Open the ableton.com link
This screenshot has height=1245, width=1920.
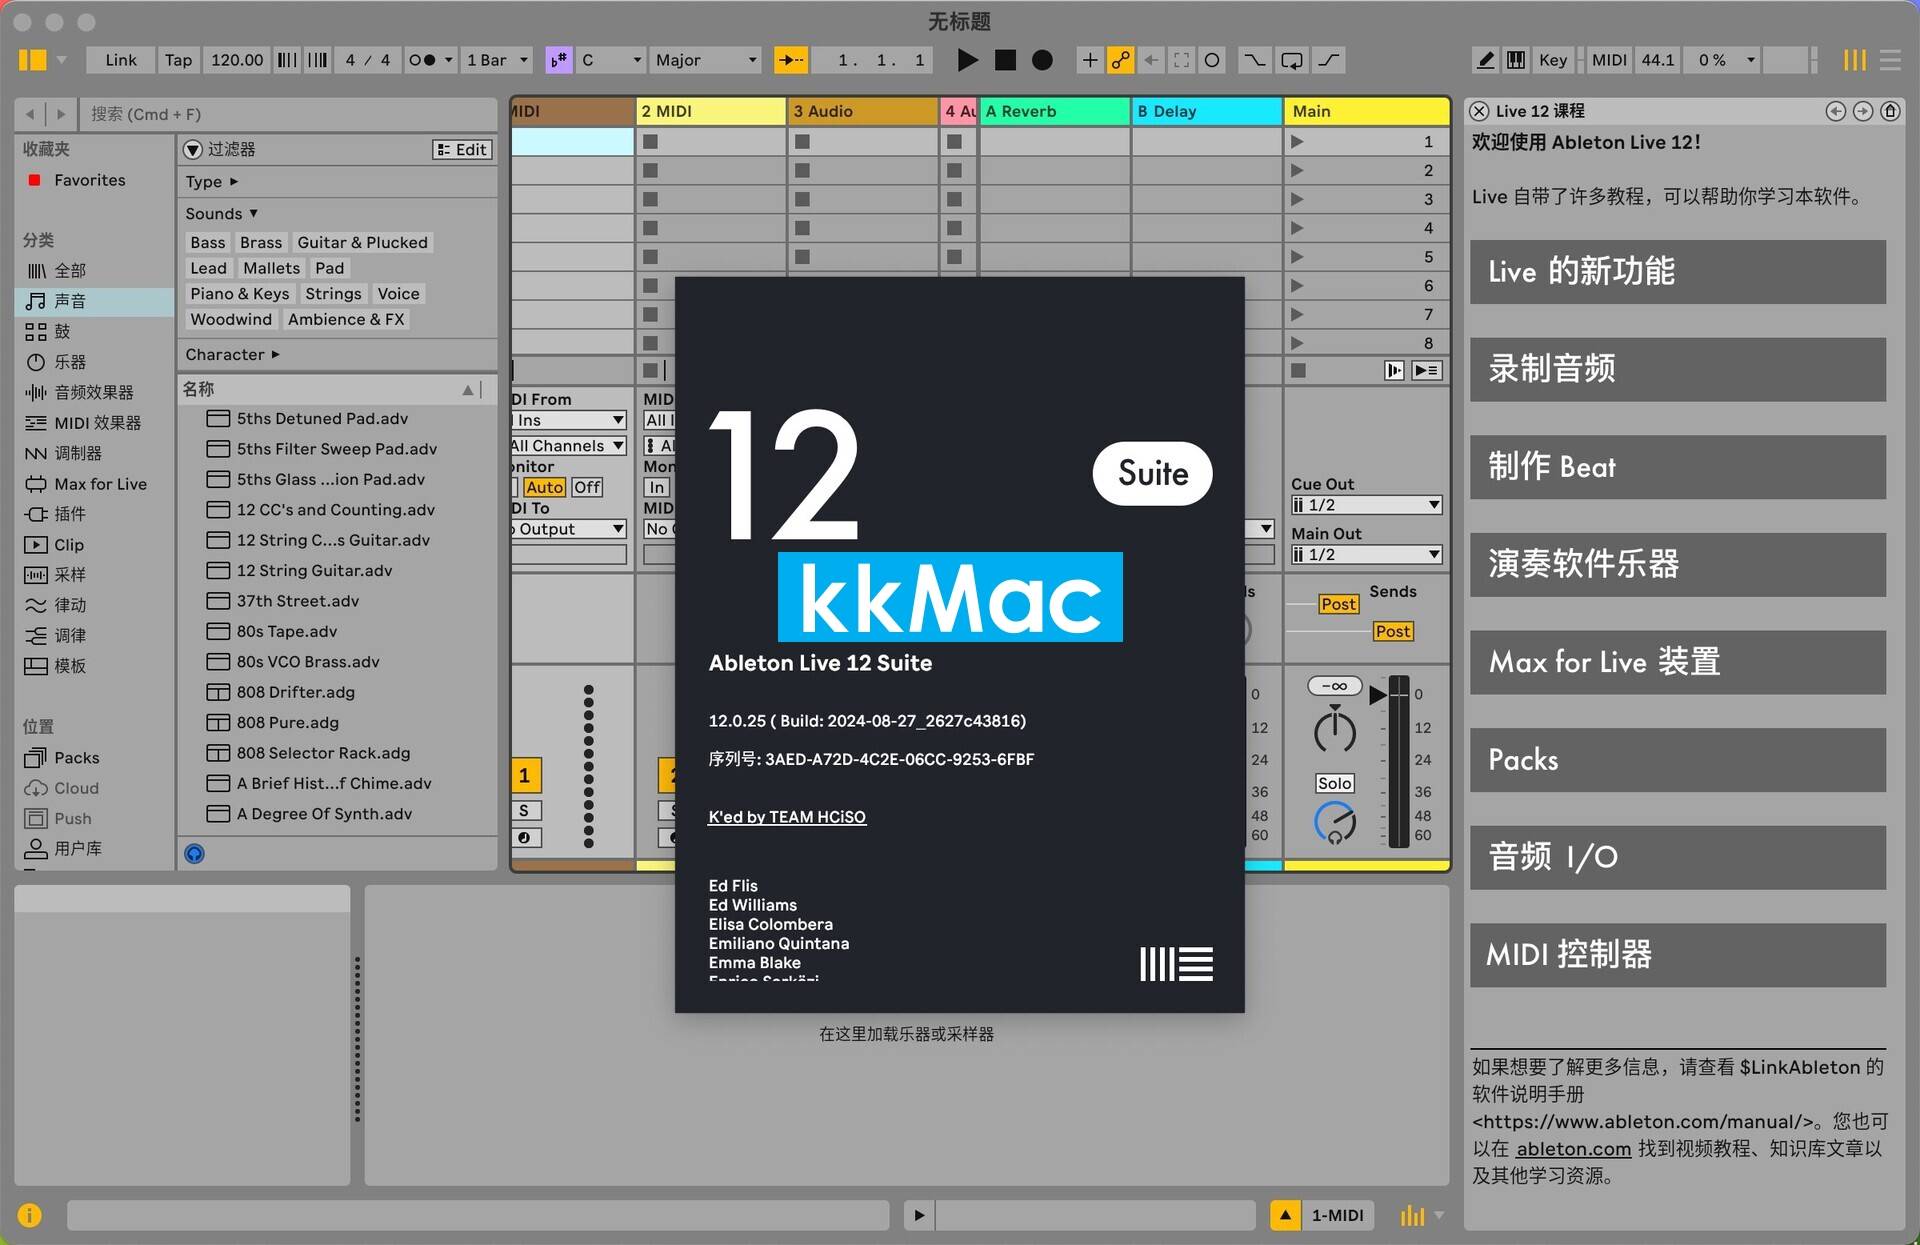(1573, 1149)
